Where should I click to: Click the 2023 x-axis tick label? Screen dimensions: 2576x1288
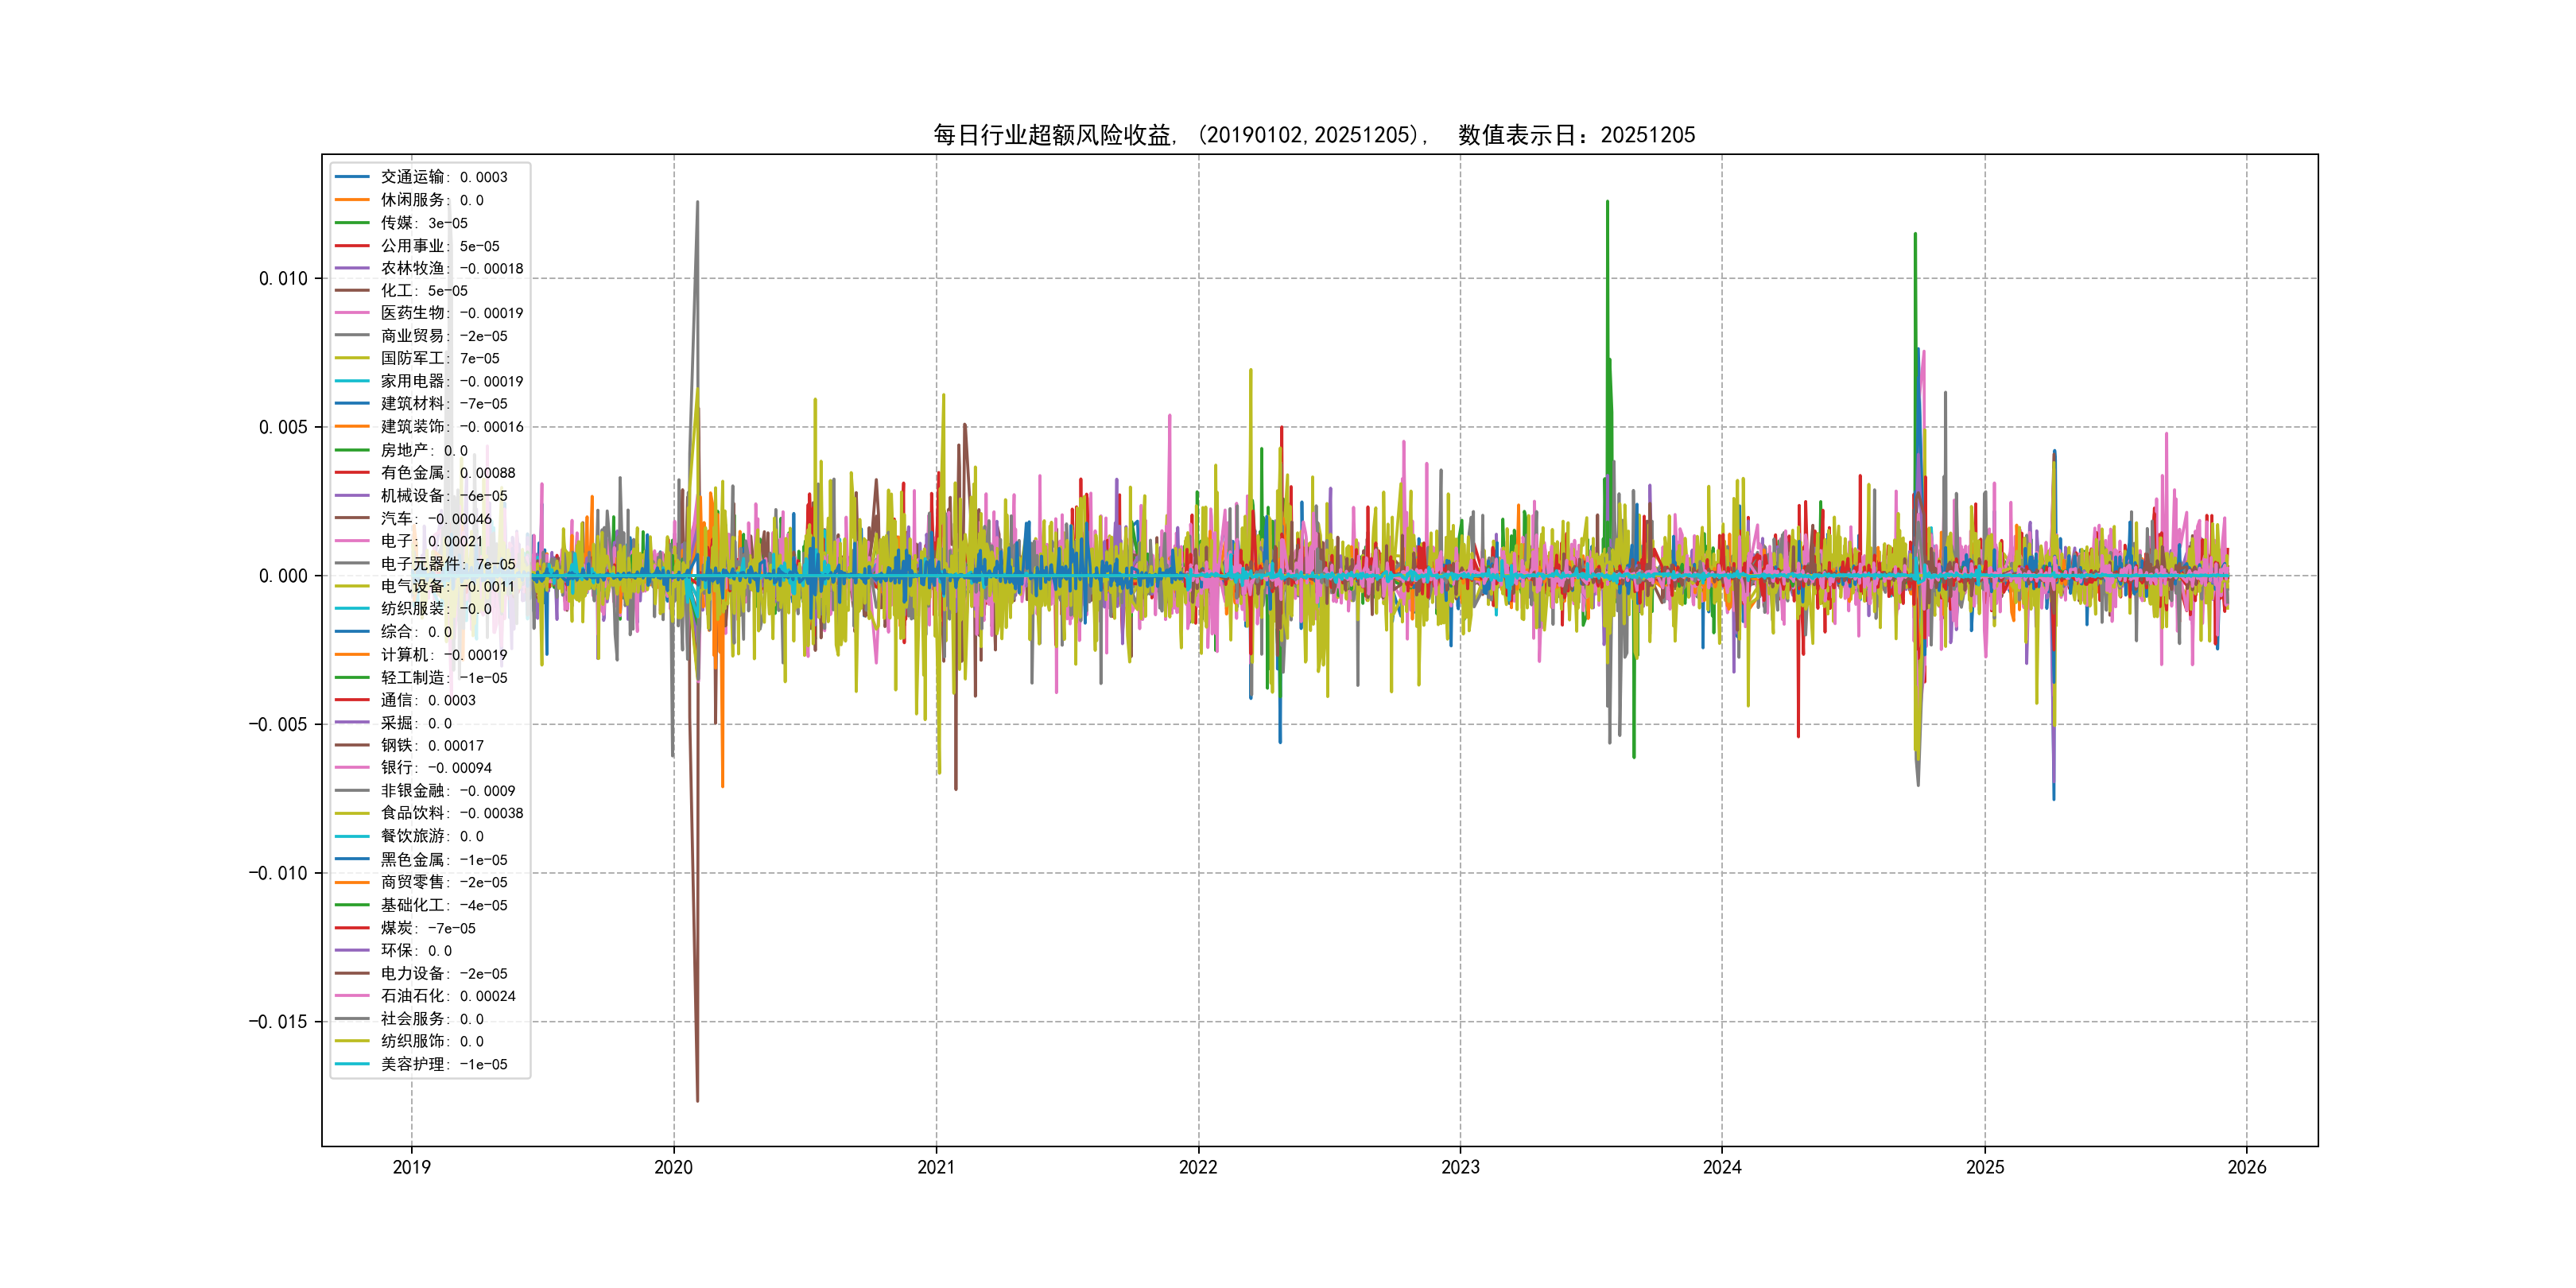(1460, 1167)
